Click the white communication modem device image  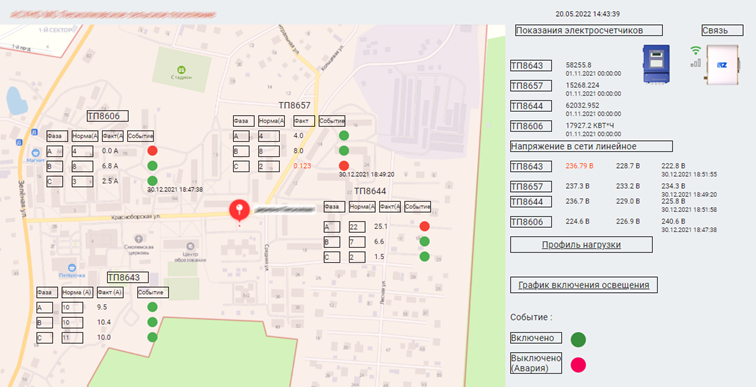point(722,65)
